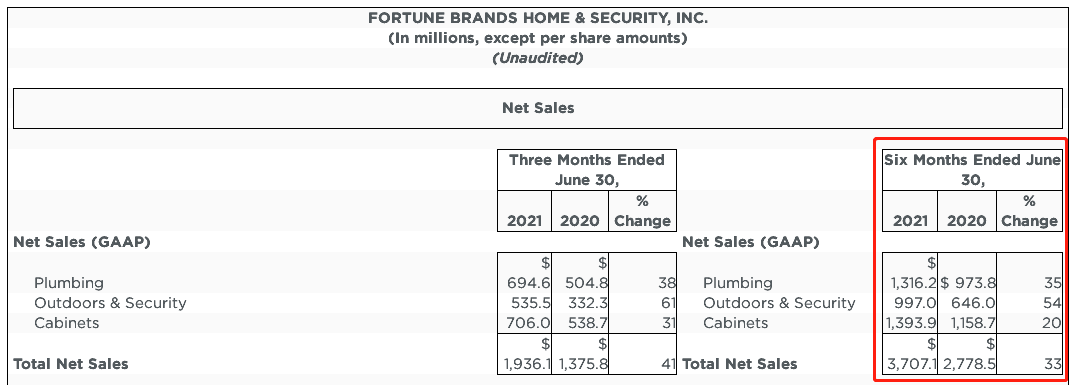Click three-month total net sales 1,375.8
Viewport: 1072px width, 385px height.
583,364
